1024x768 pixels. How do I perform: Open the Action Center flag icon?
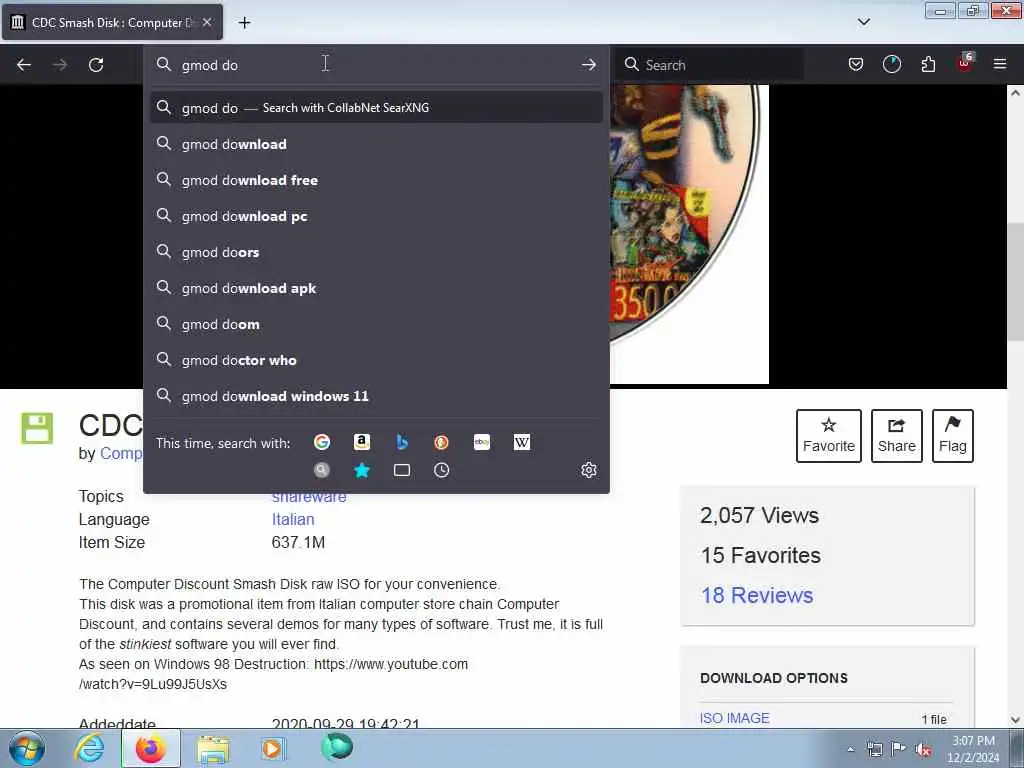click(899, 749)
